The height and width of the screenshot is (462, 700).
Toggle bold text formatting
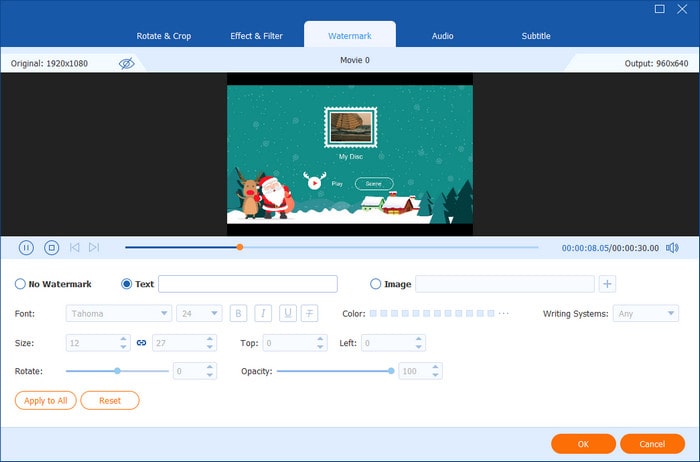point(239,313)
